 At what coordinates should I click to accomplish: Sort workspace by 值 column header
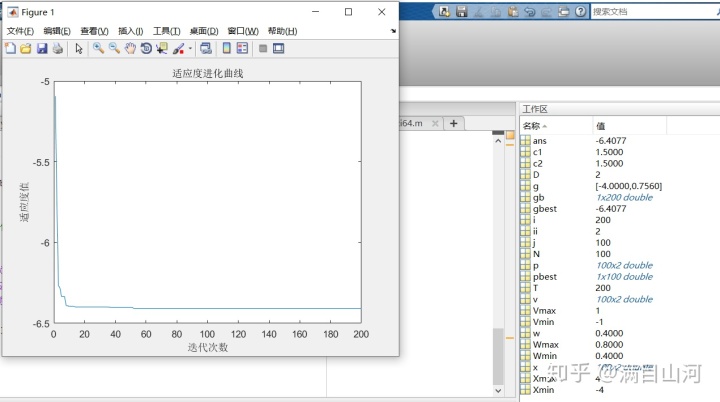(629, 125)
